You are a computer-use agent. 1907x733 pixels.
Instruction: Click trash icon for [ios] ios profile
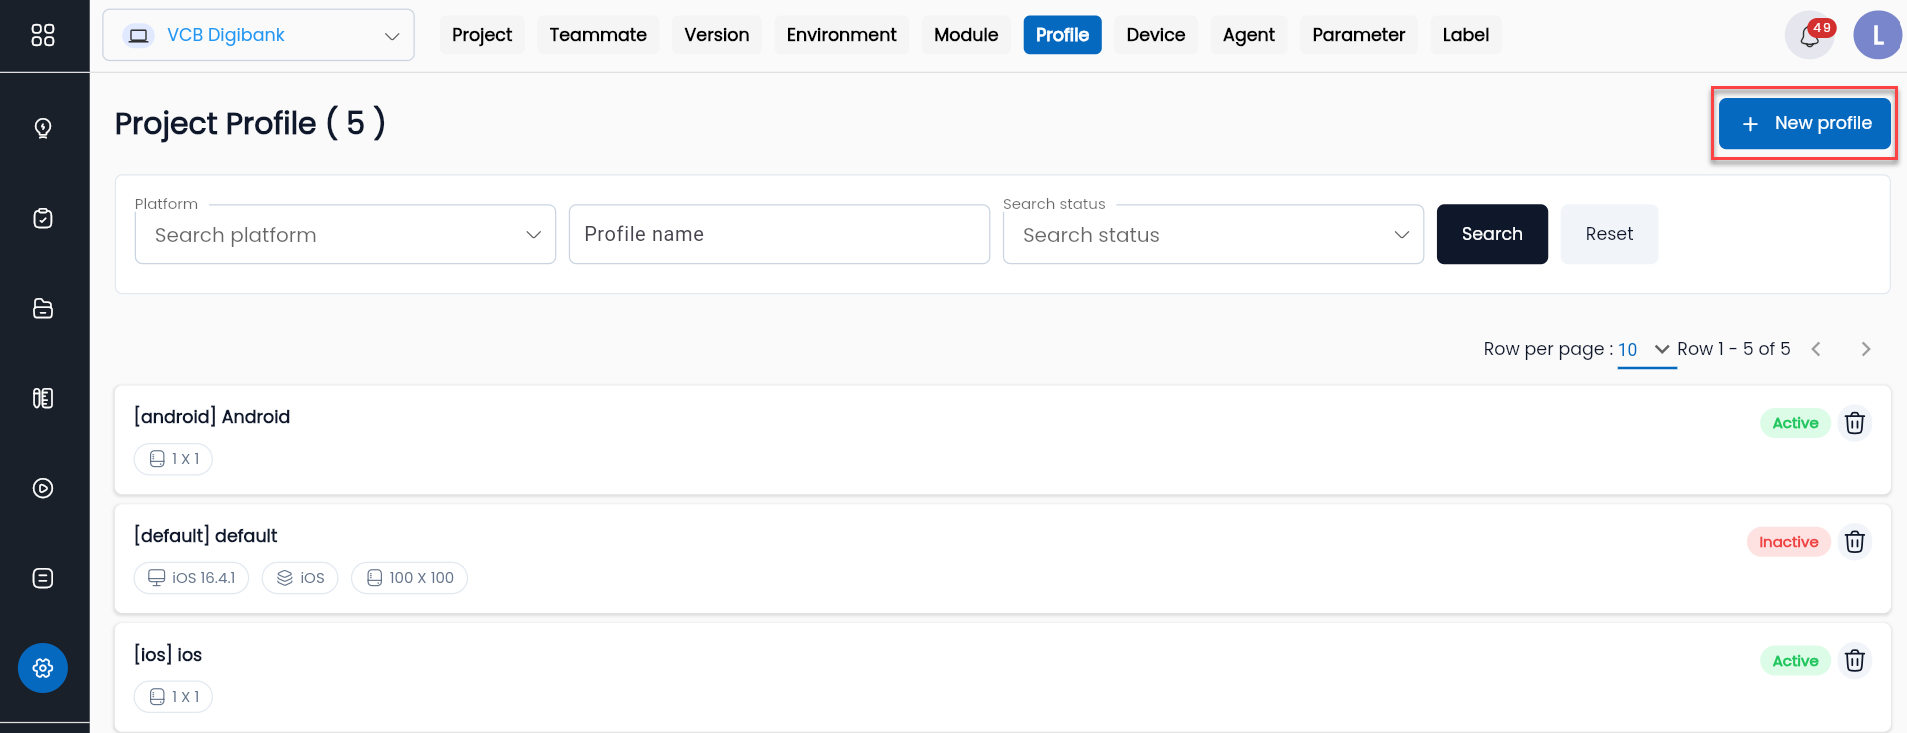[x=1855, y=661]
